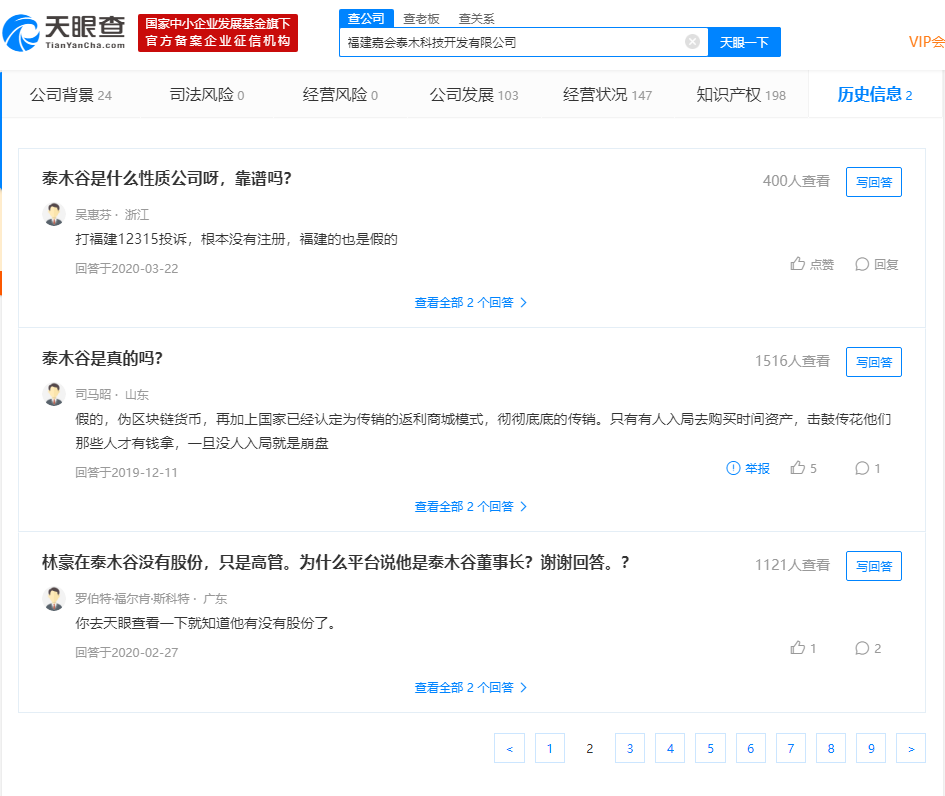Screen dimensions: 945x796
Task: Click the 罗伯特·福尔肯·斯科特 username
Action: [132, 598]
